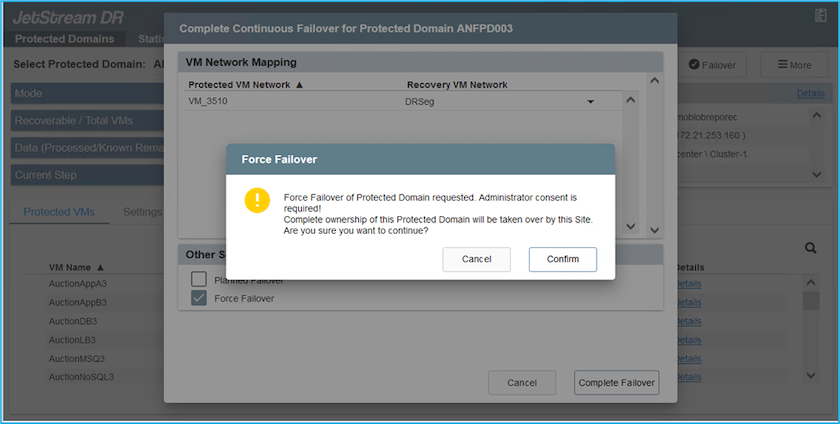Screen dimensions: 840x424
Task: Click the Failover button with checkmark
Action: tap(711, 65)
